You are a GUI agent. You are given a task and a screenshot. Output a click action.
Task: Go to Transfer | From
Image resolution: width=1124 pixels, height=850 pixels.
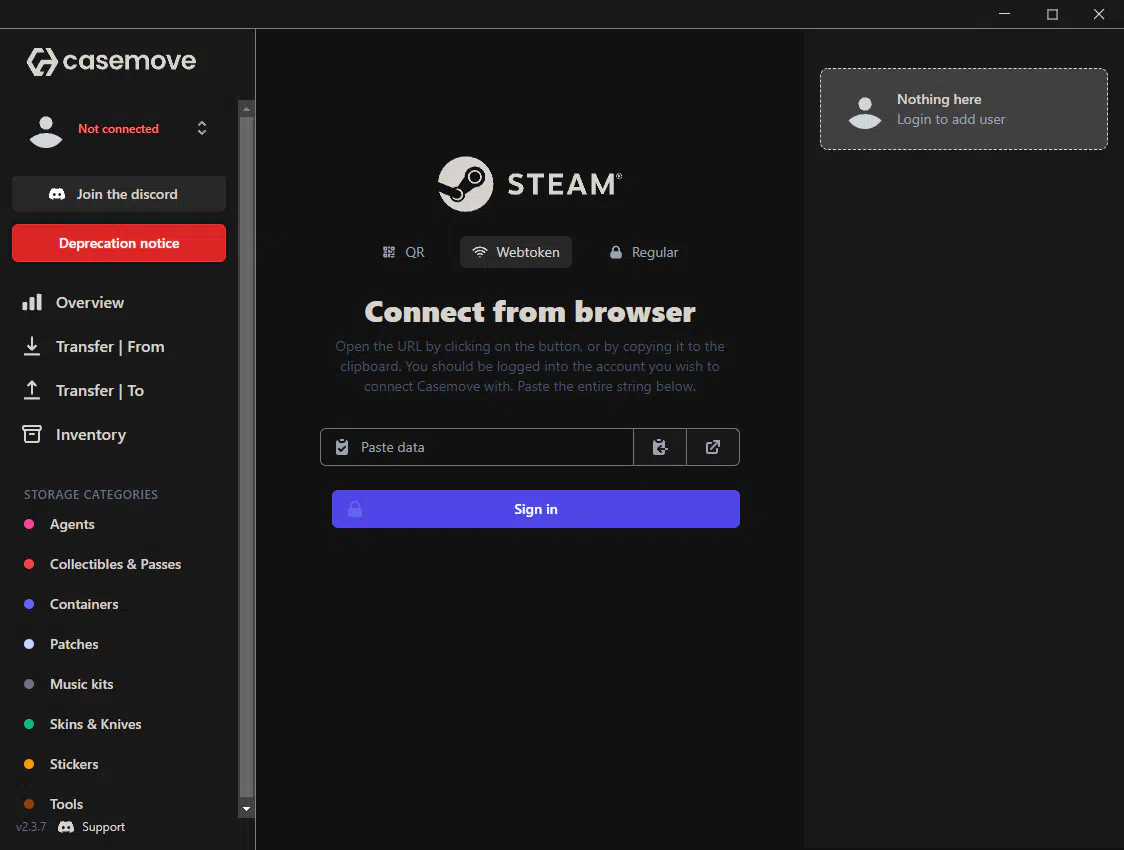click(110, 347)
